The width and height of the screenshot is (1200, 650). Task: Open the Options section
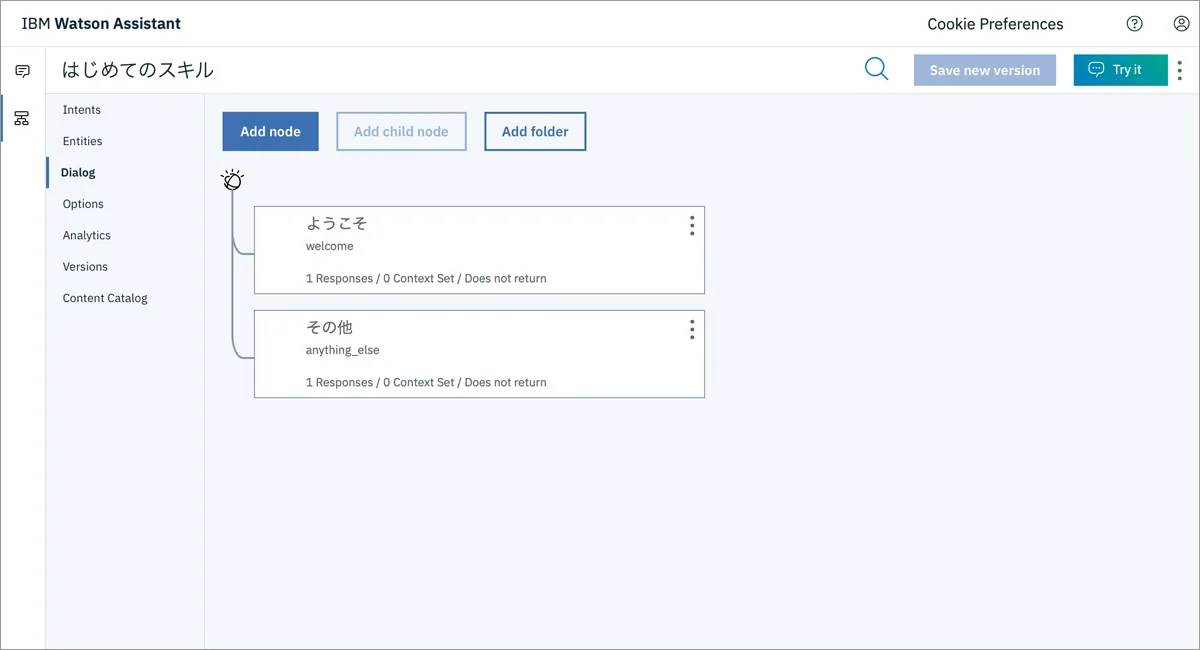[83, 204]
